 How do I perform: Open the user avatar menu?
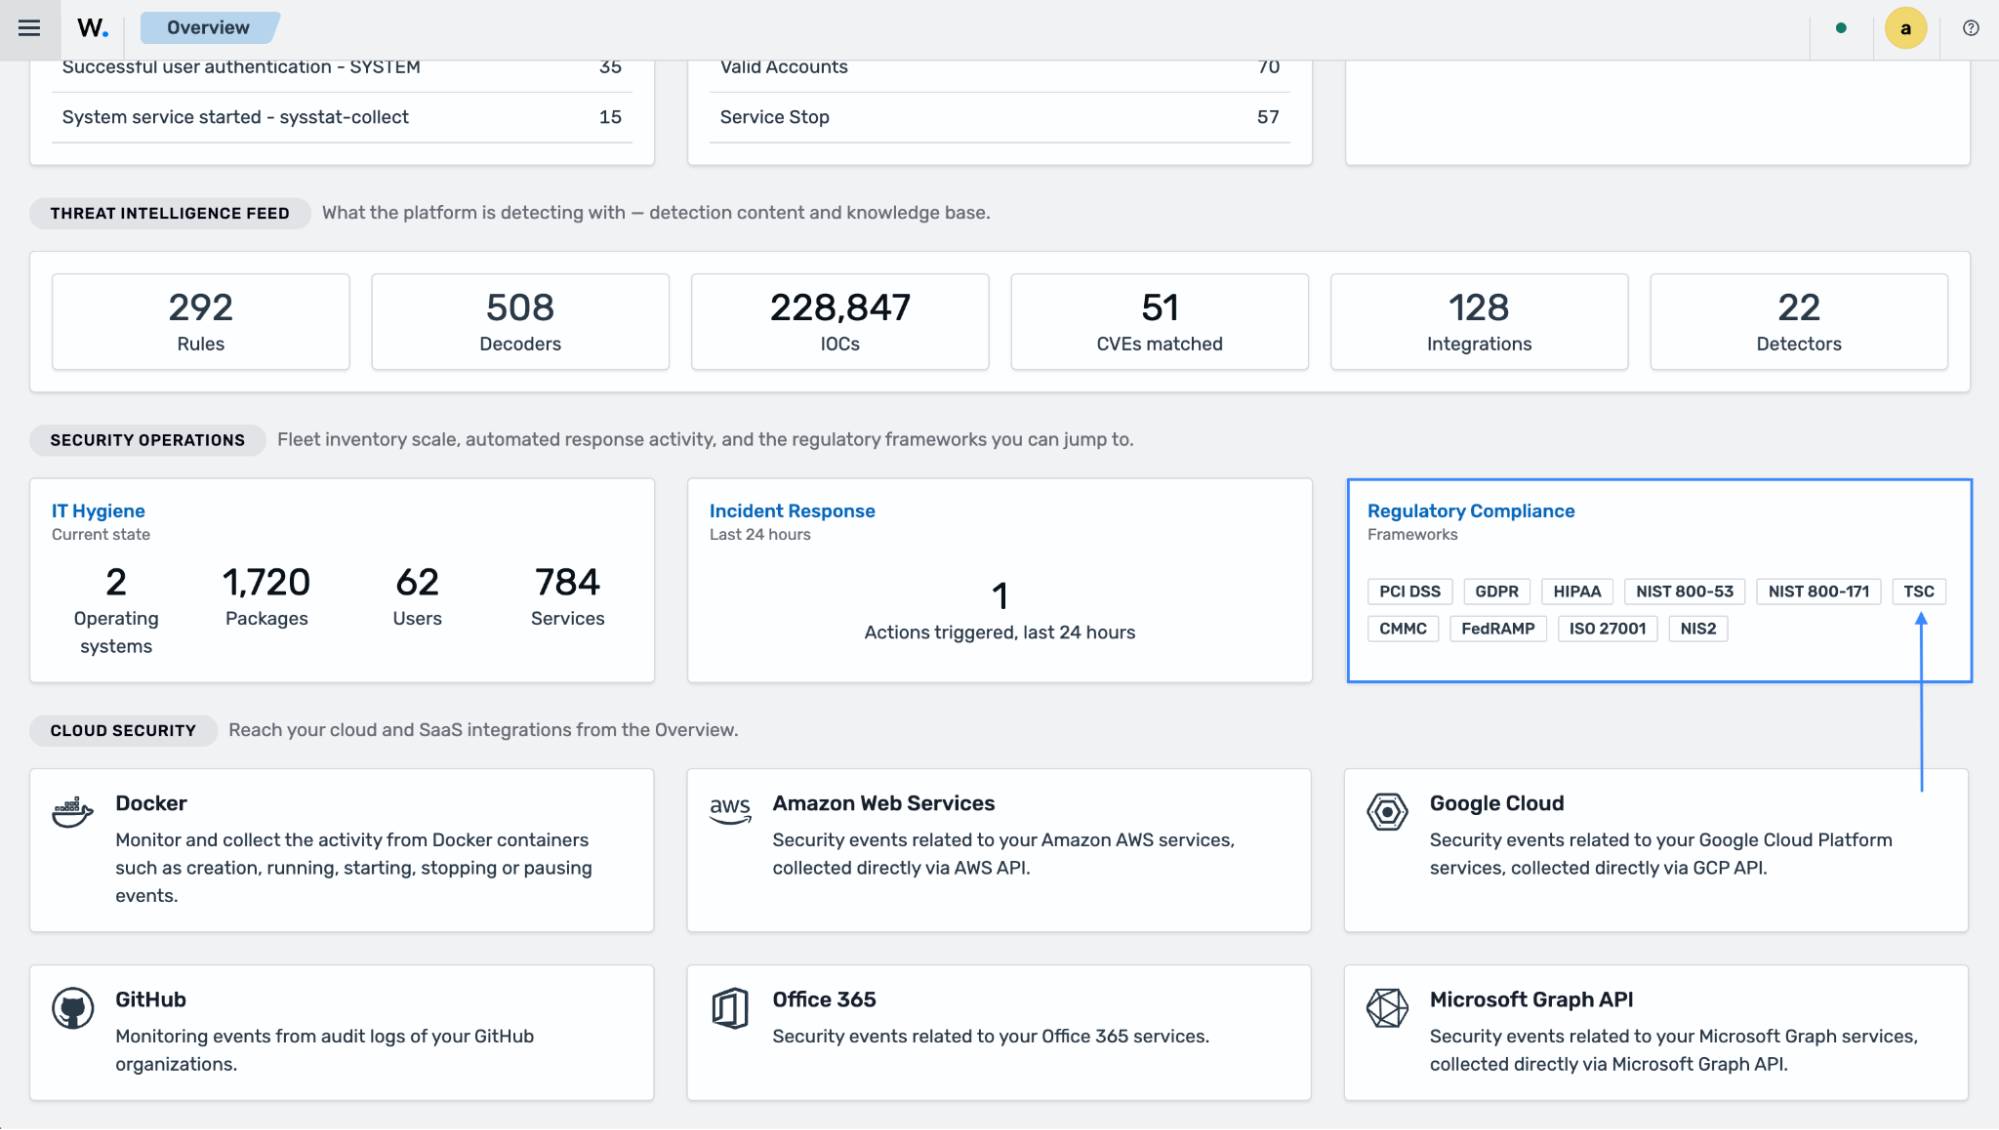coord(1905,28)
